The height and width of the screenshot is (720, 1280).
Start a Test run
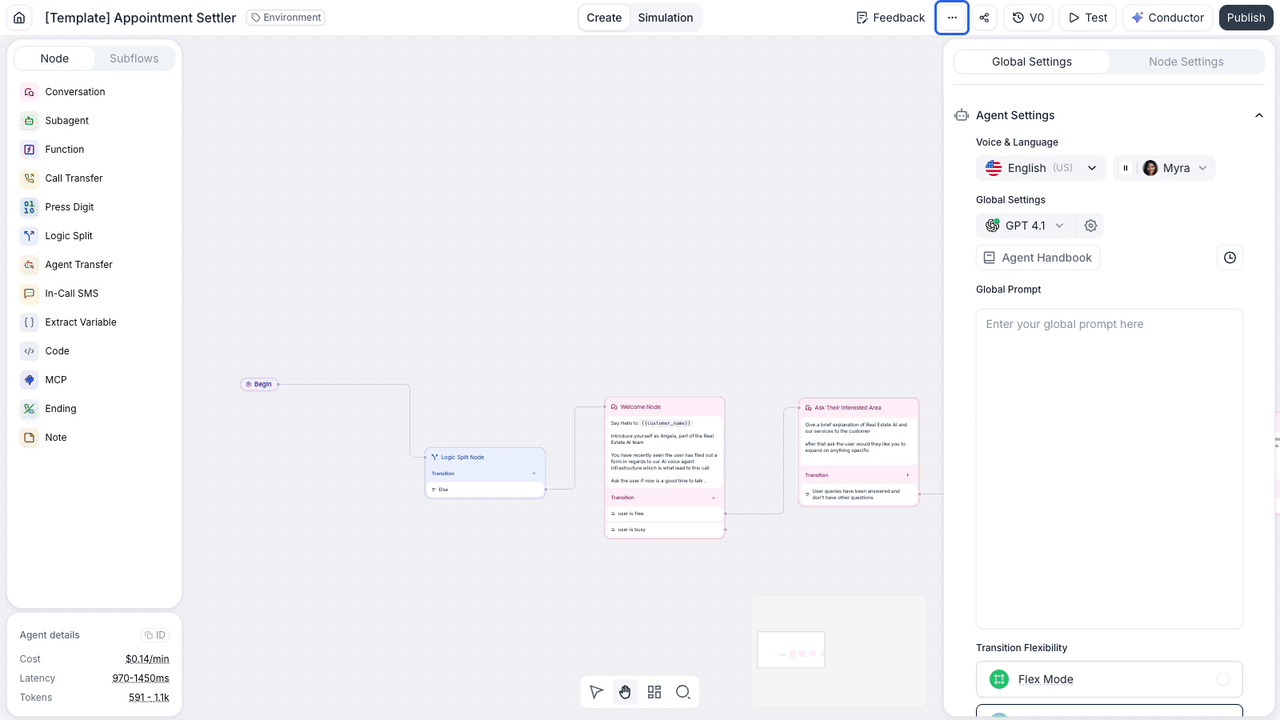(1088, 18)
